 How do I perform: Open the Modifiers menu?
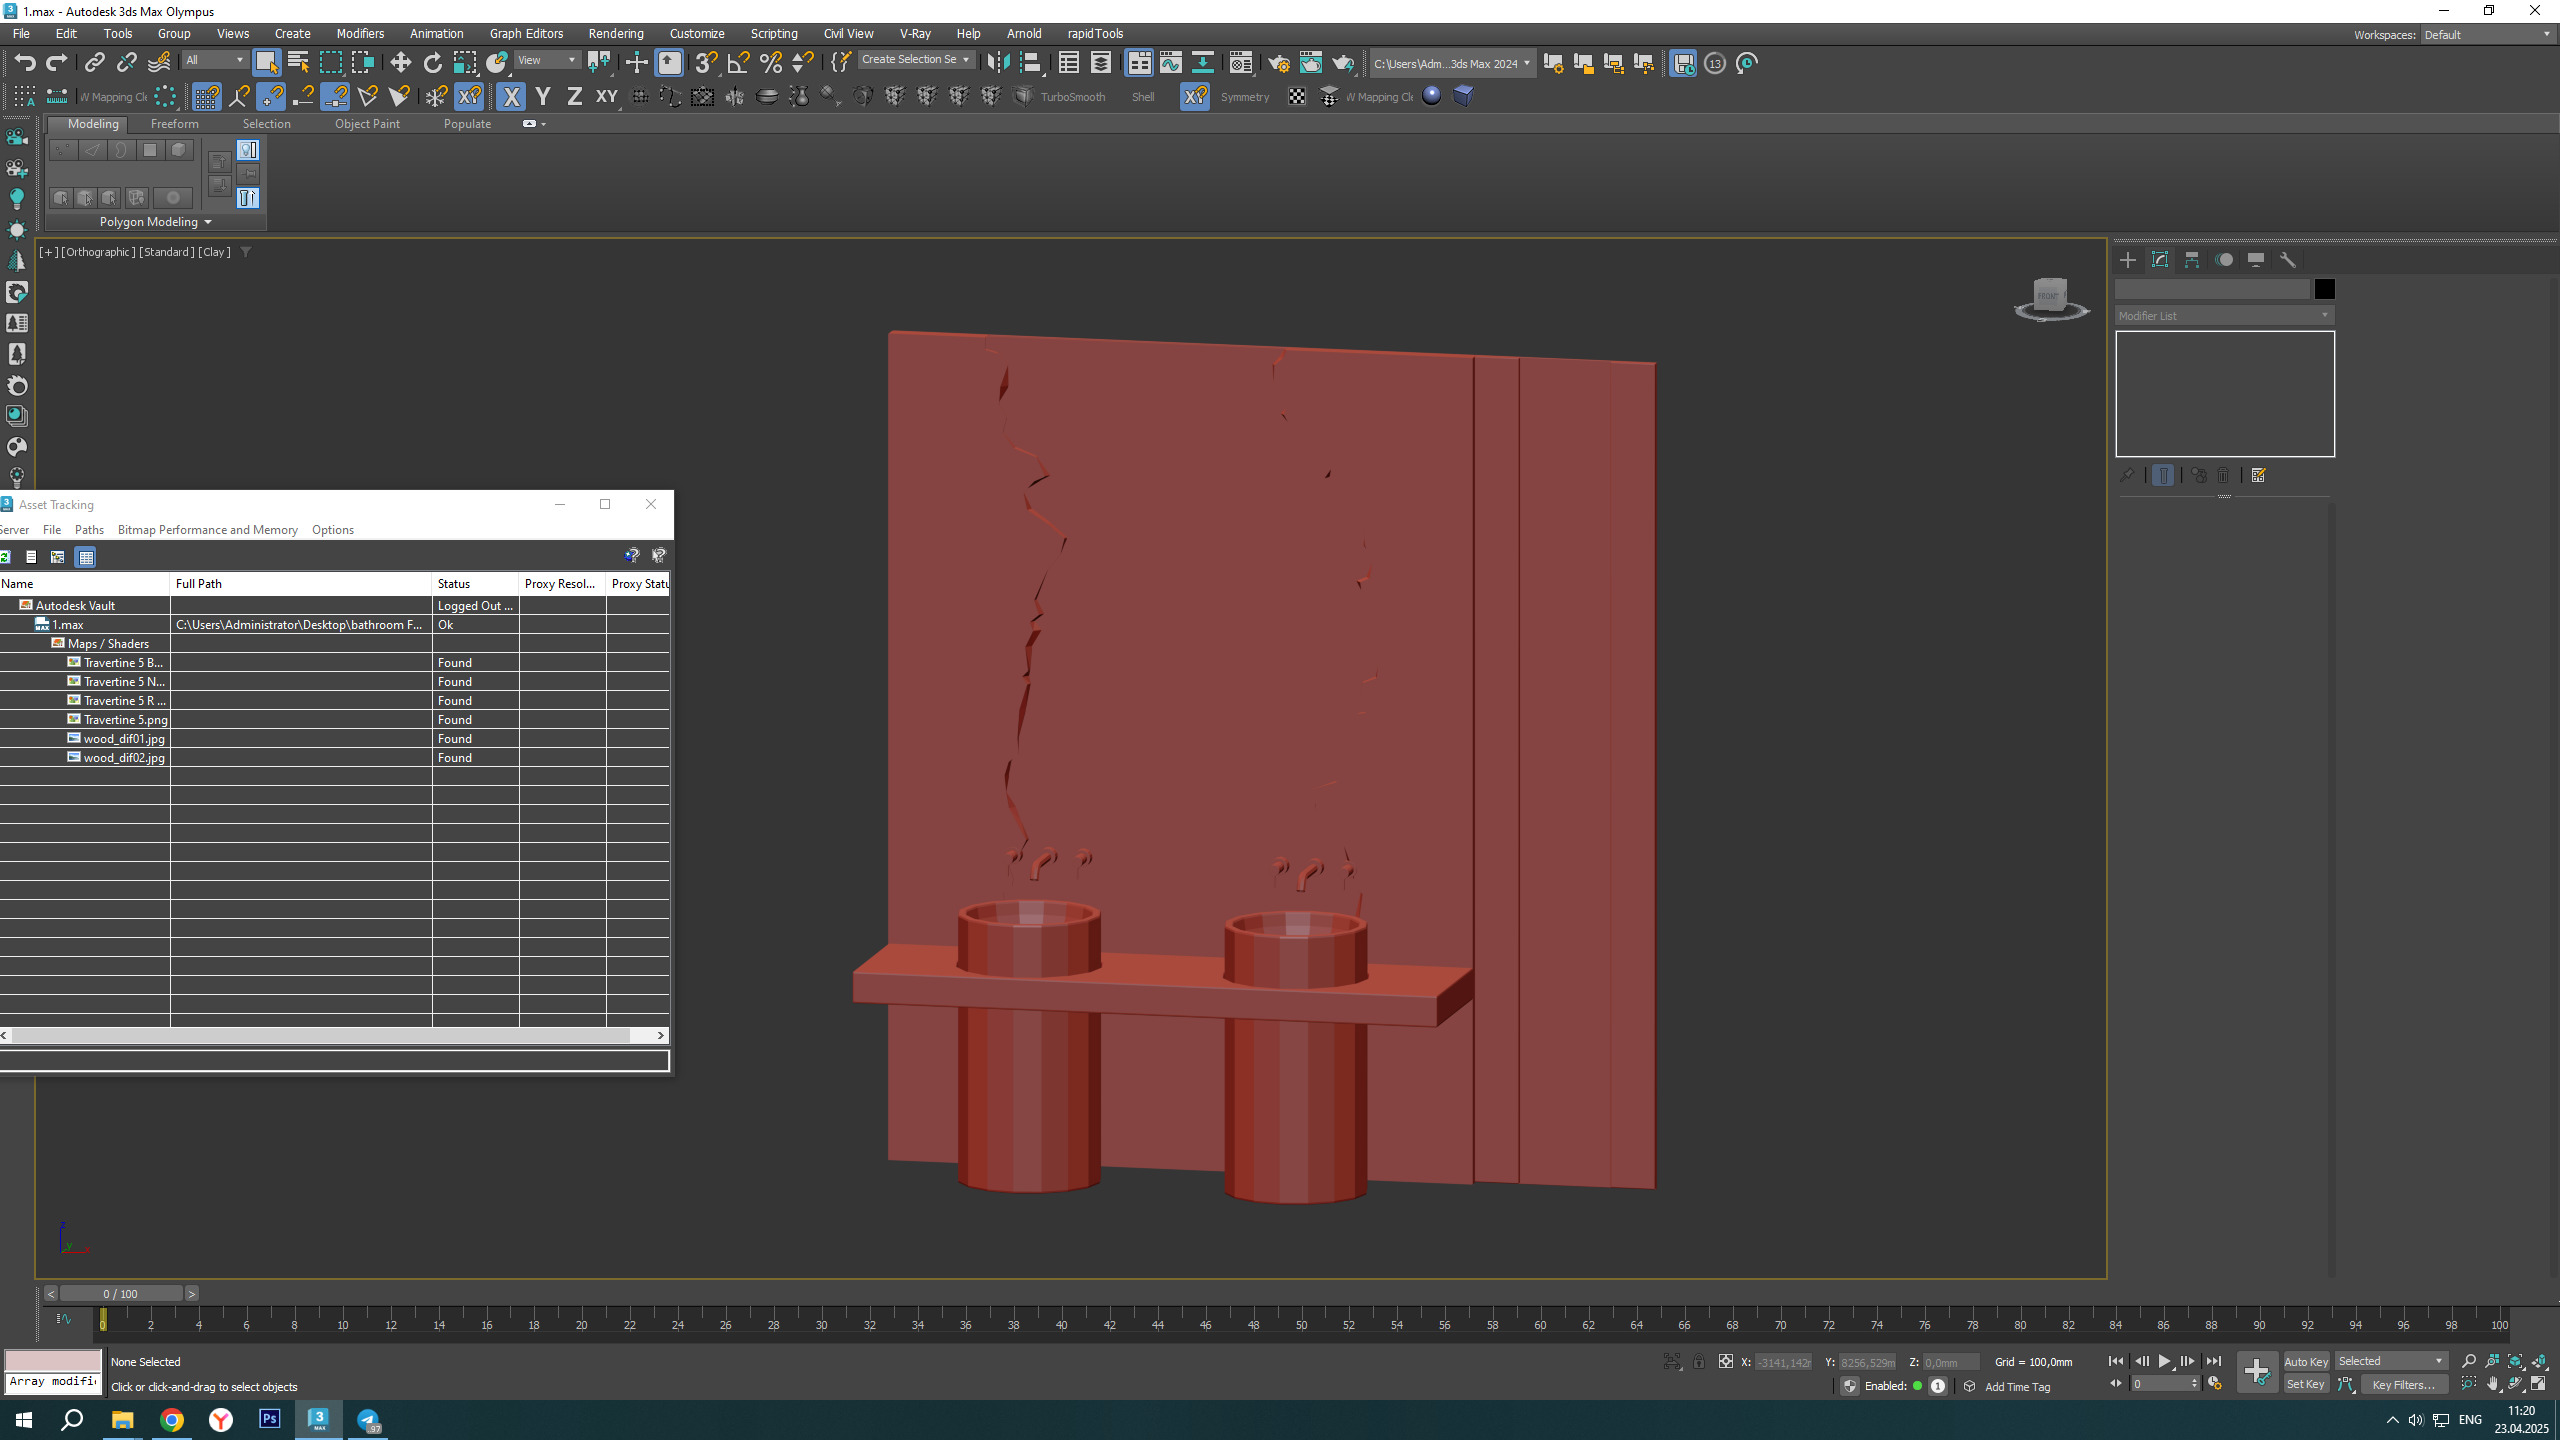(360, 34)
